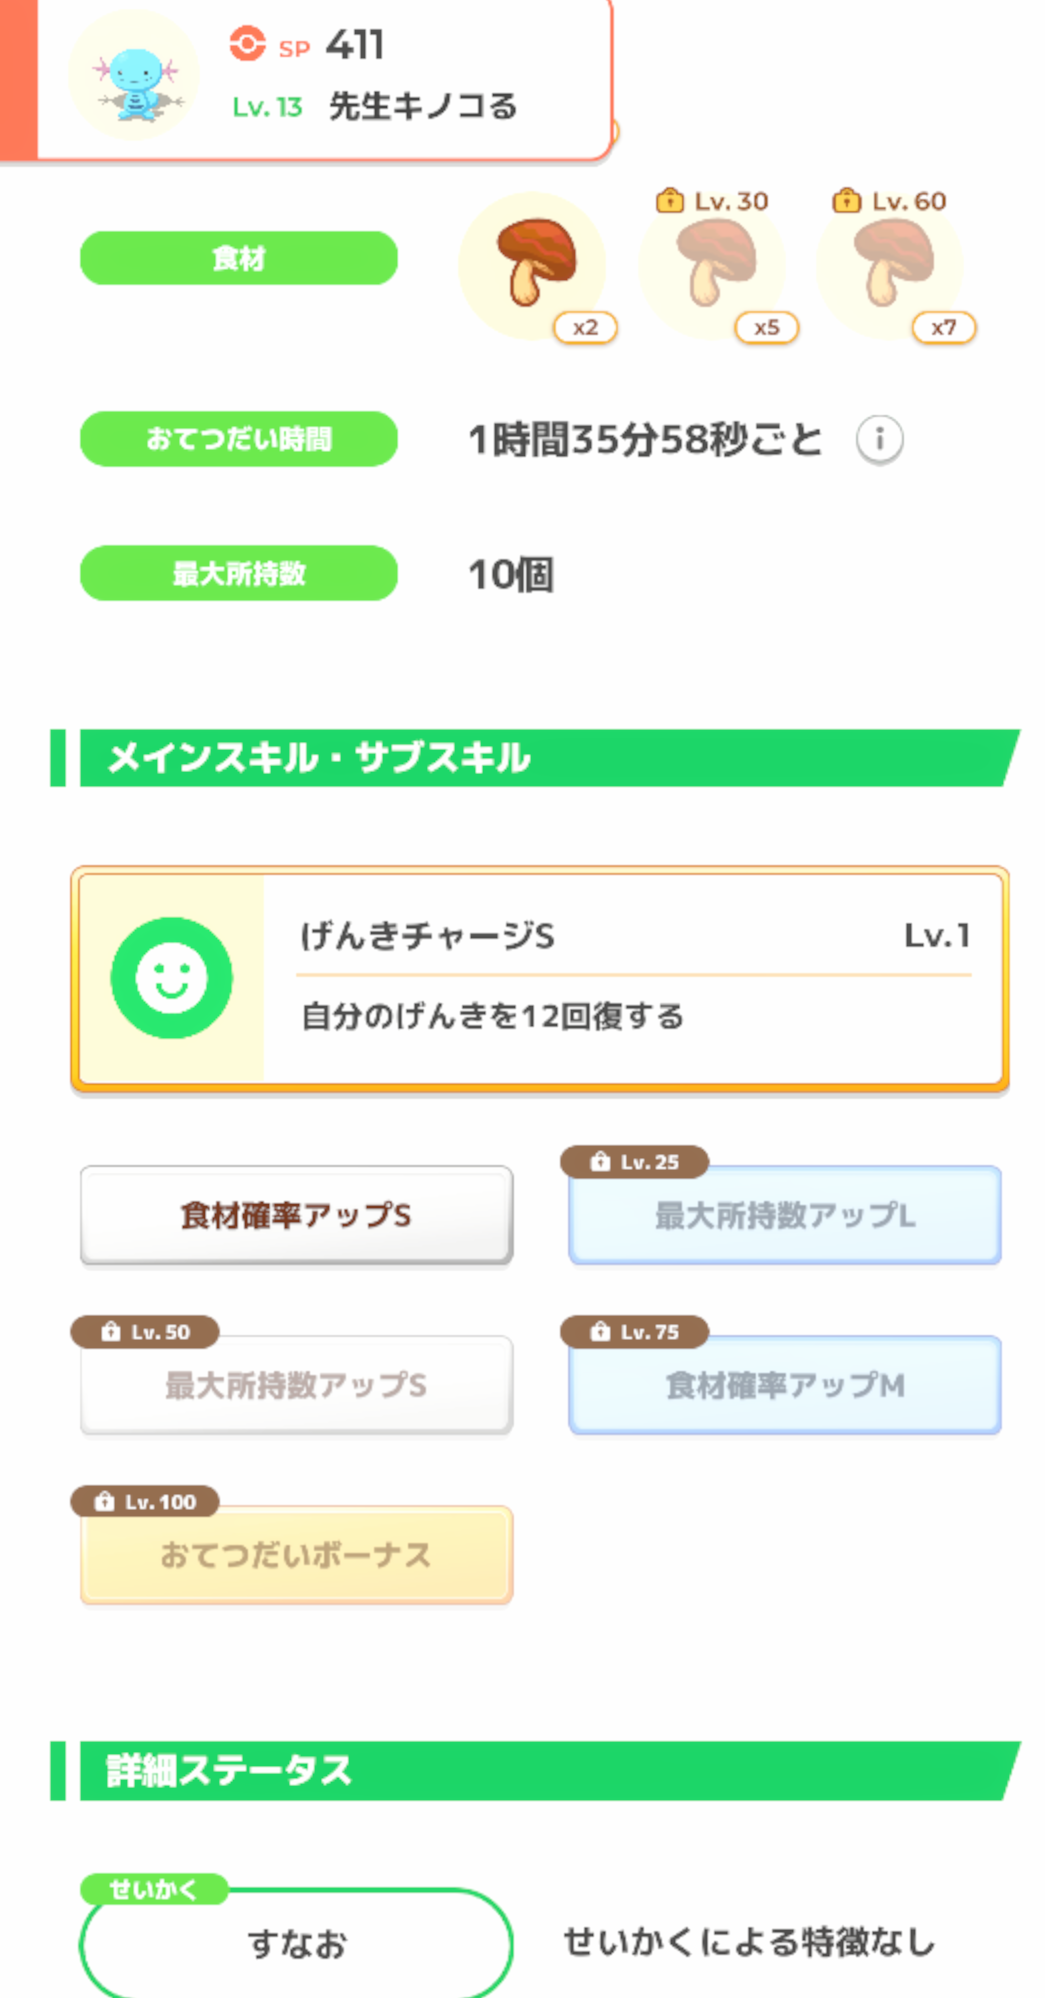Tap the unlocked mushroom x2 ingredient

534,264
